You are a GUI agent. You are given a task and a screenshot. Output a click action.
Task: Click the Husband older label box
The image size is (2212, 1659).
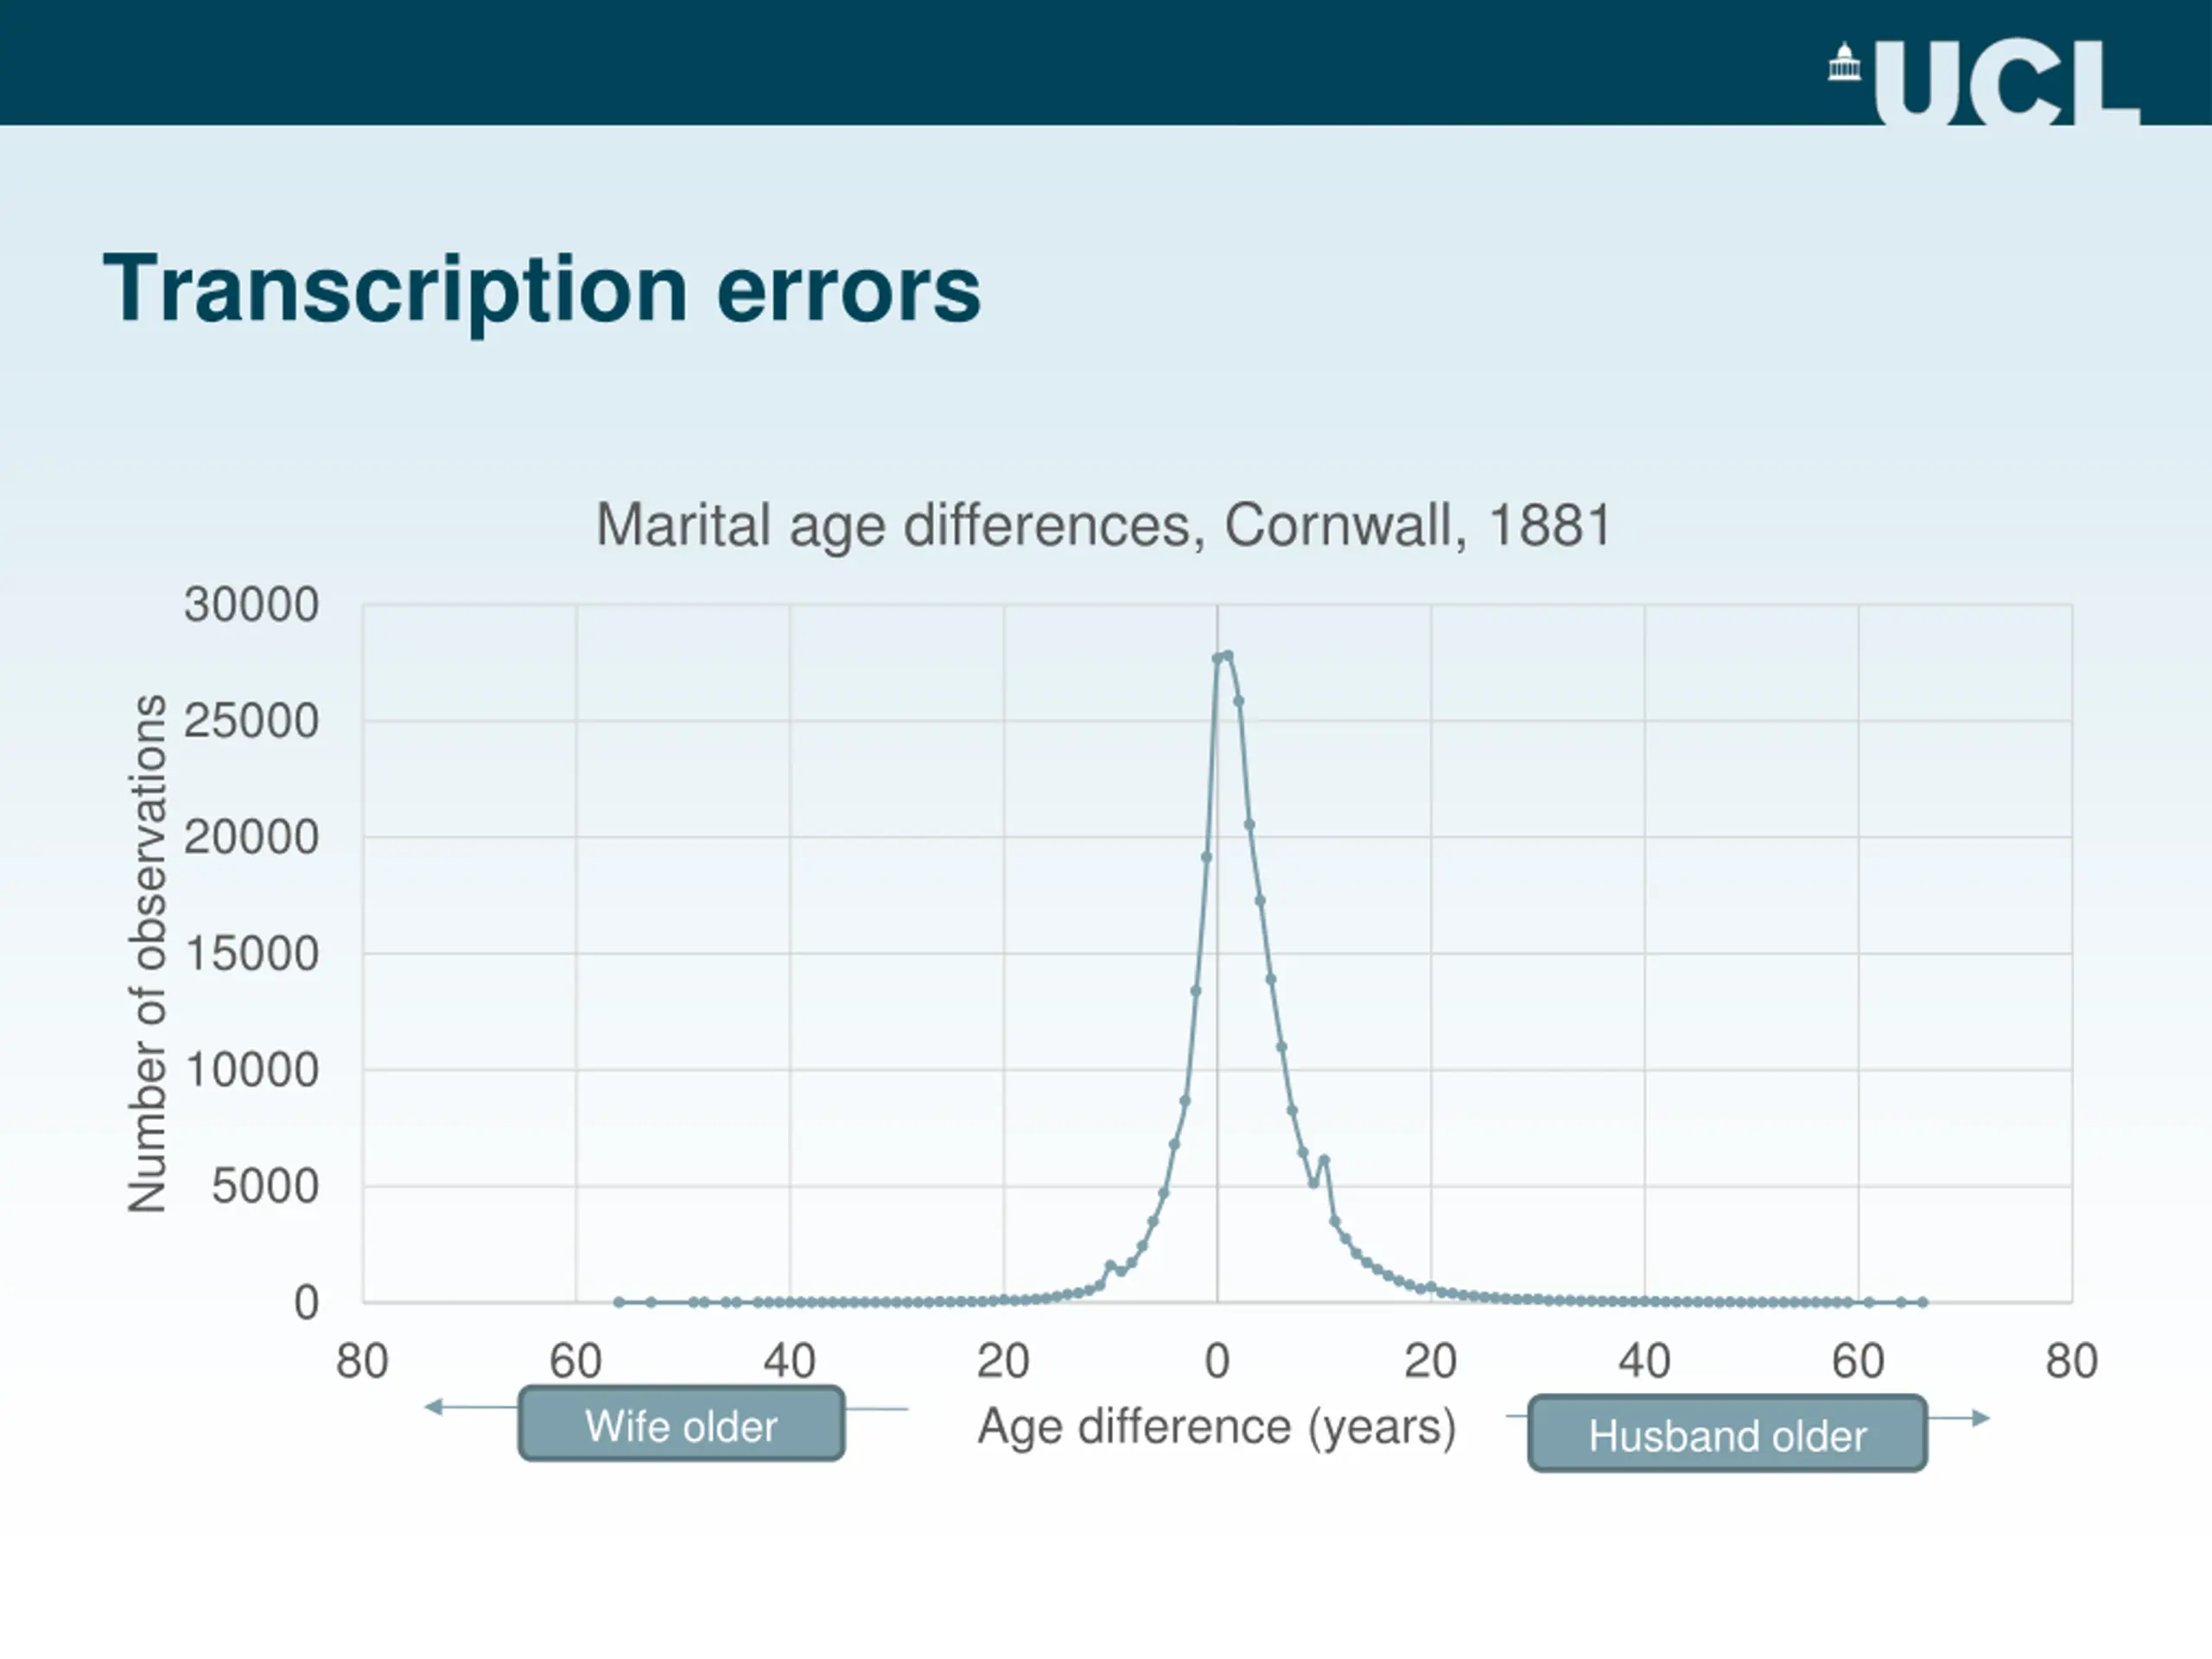click(1727, 1433)
